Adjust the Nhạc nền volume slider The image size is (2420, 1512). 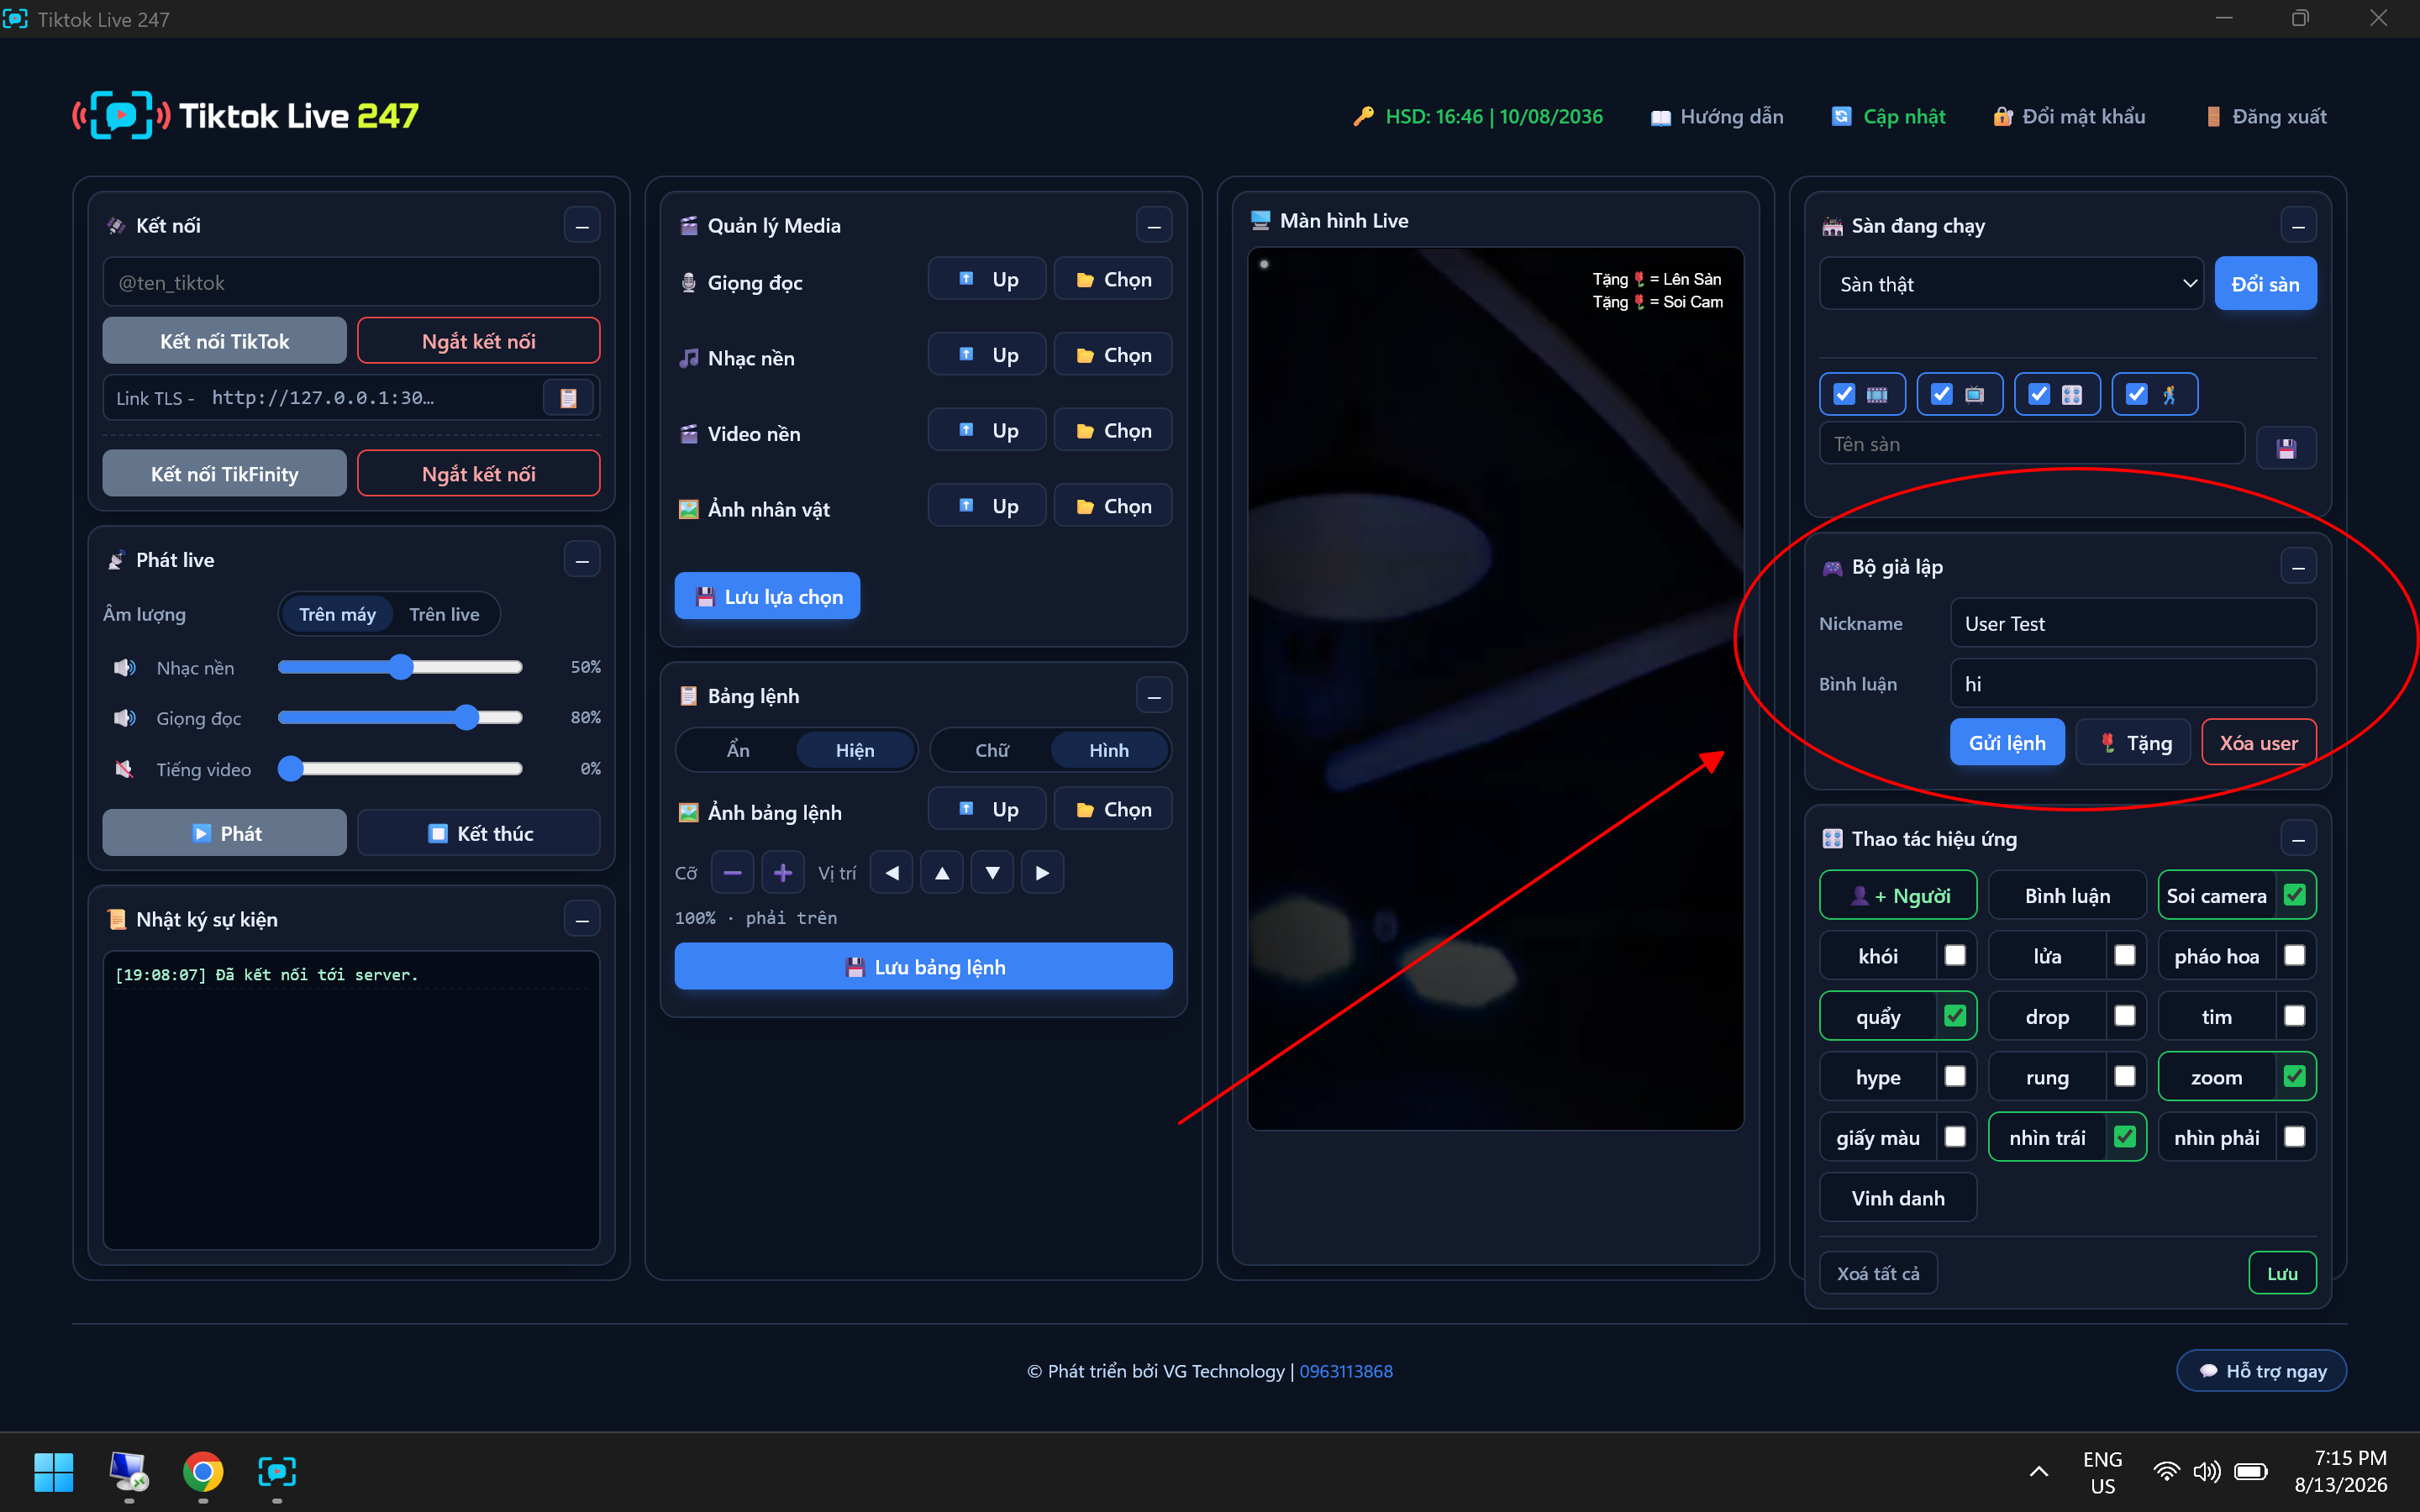click(x=400, y=667)
